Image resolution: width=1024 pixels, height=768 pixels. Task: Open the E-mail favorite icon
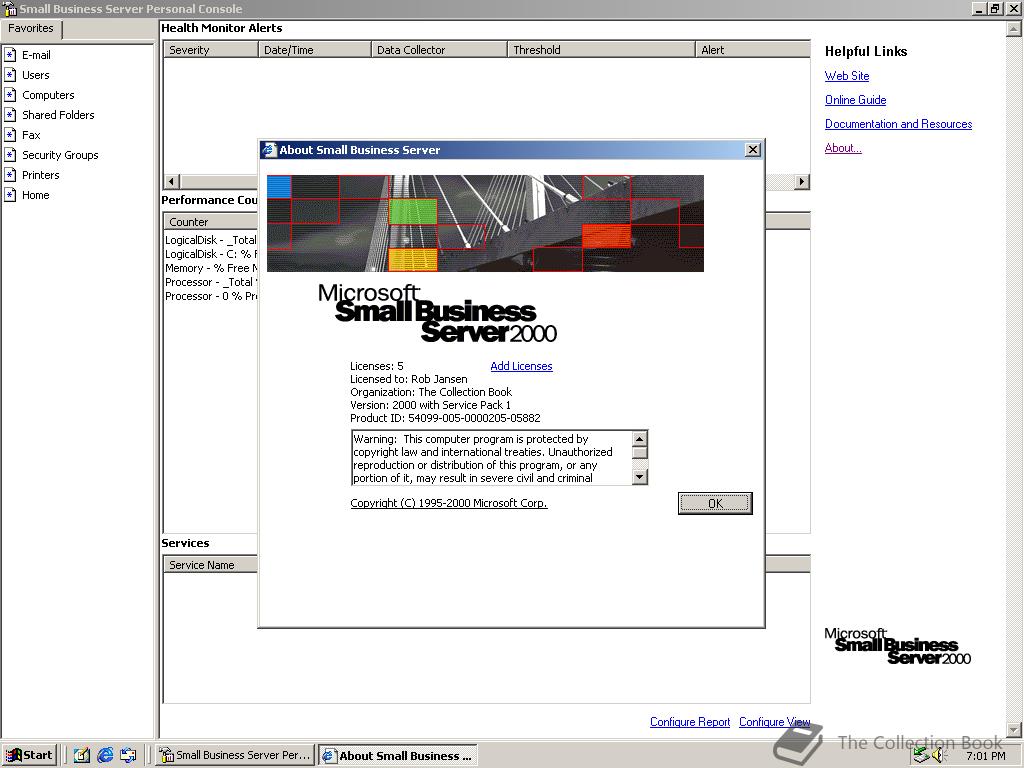coord(10,55)
